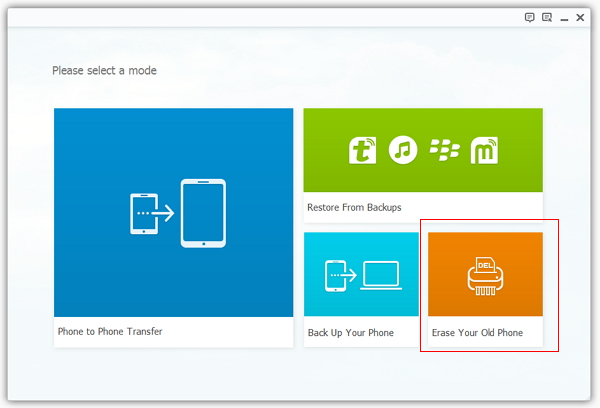
Task: Click the Back Up Your Phone label
Action: tap(351, 333)
